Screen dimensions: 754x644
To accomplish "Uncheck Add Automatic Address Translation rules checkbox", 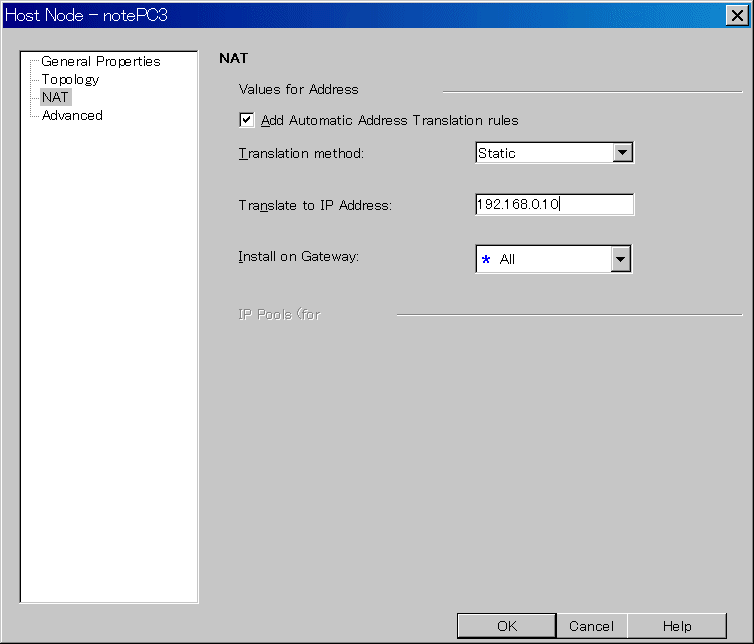I will (247, 121).
